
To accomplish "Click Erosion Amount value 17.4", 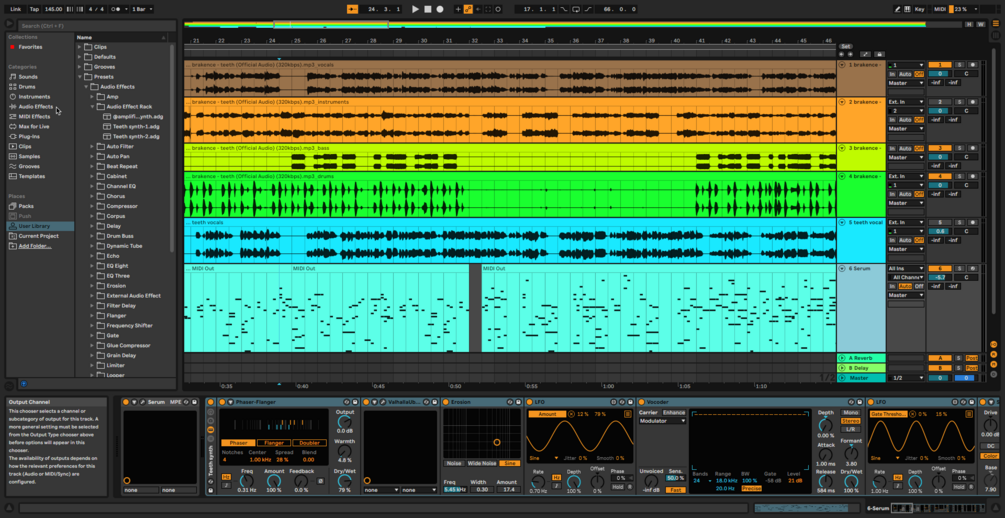I will (x=508, y=490).
